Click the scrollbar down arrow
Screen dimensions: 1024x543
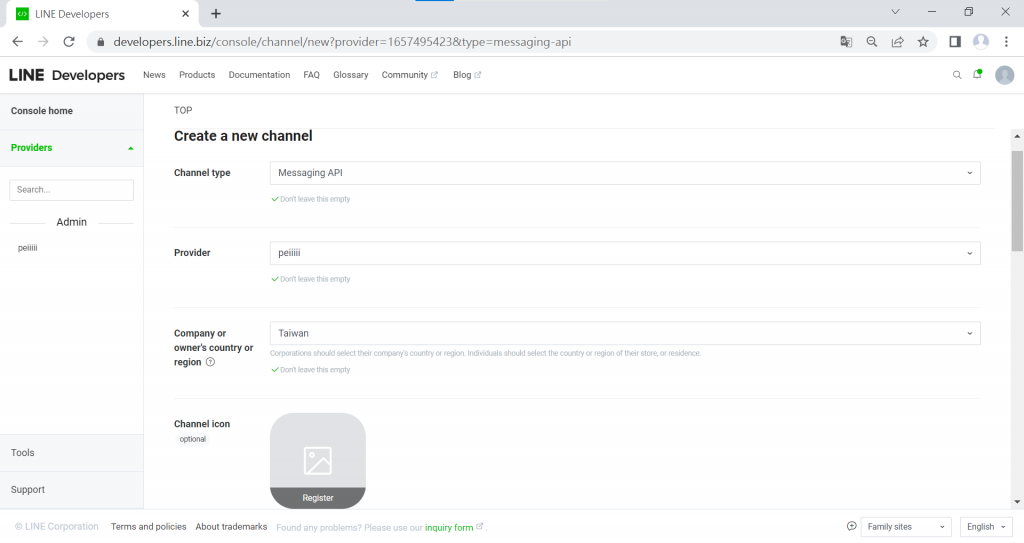tap(1017, 502)
